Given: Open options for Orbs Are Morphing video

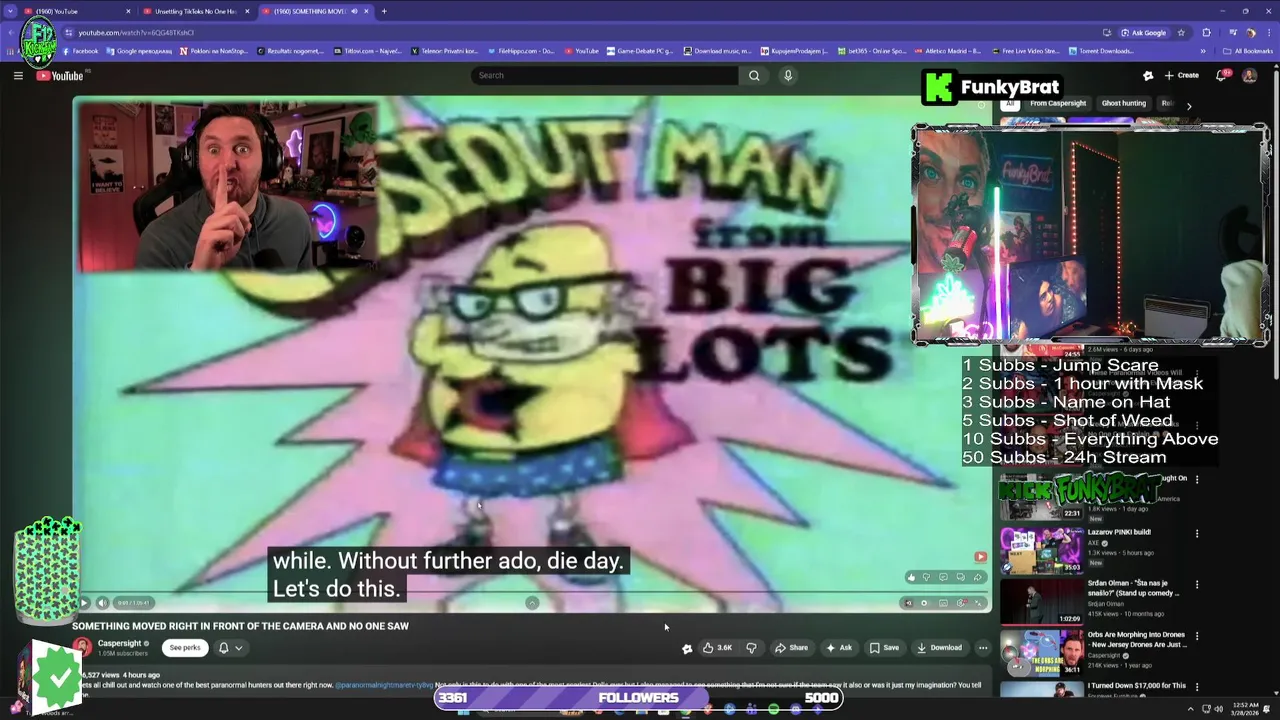Looking at the screenshot, I should tap(1197, 635).
